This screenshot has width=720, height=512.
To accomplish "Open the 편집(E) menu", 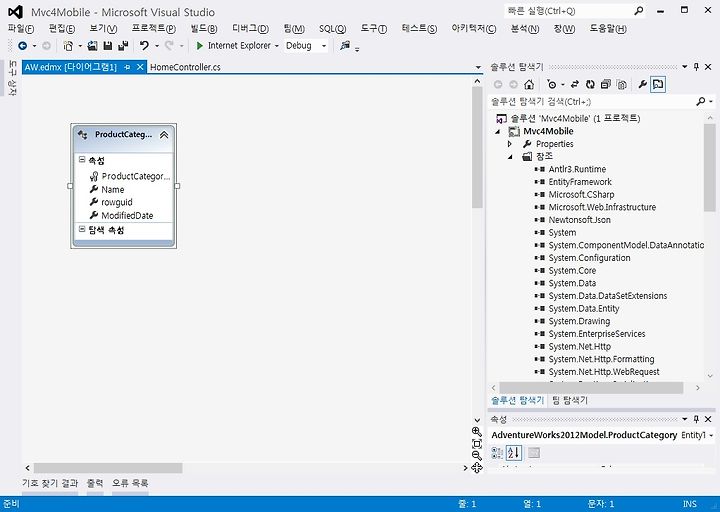I will [62, 28].
